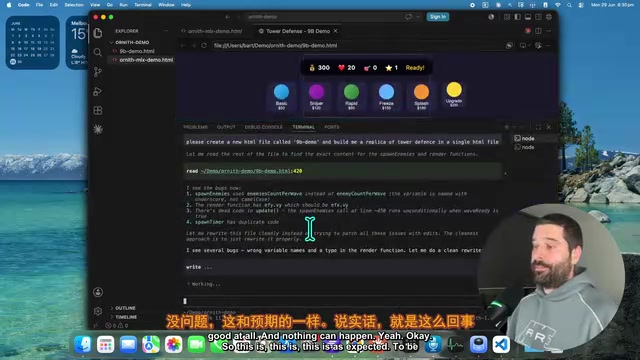640x360 pixels.
Task: Open Maps from the dock
Action: coord(151,344)
